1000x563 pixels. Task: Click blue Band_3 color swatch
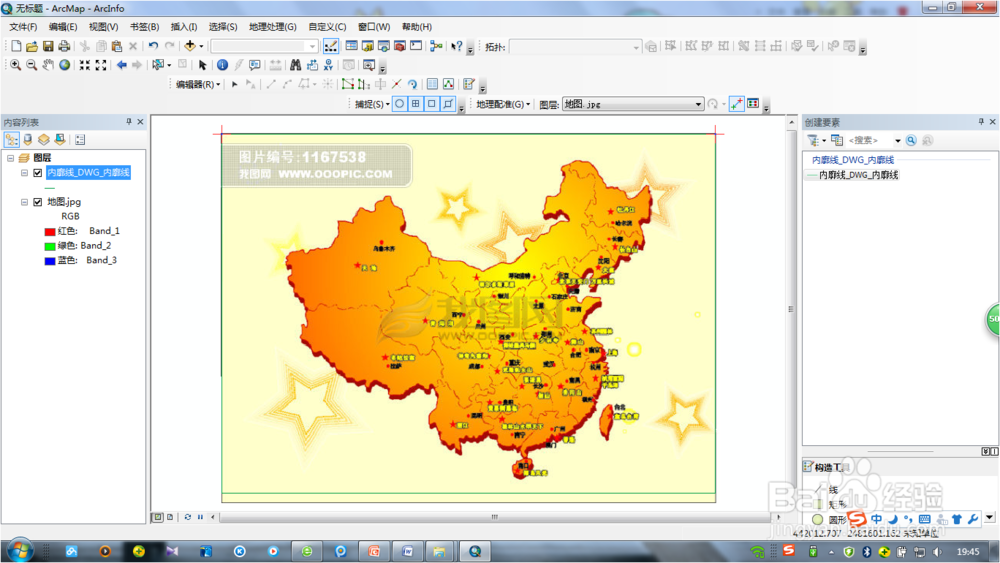(50, 261)
